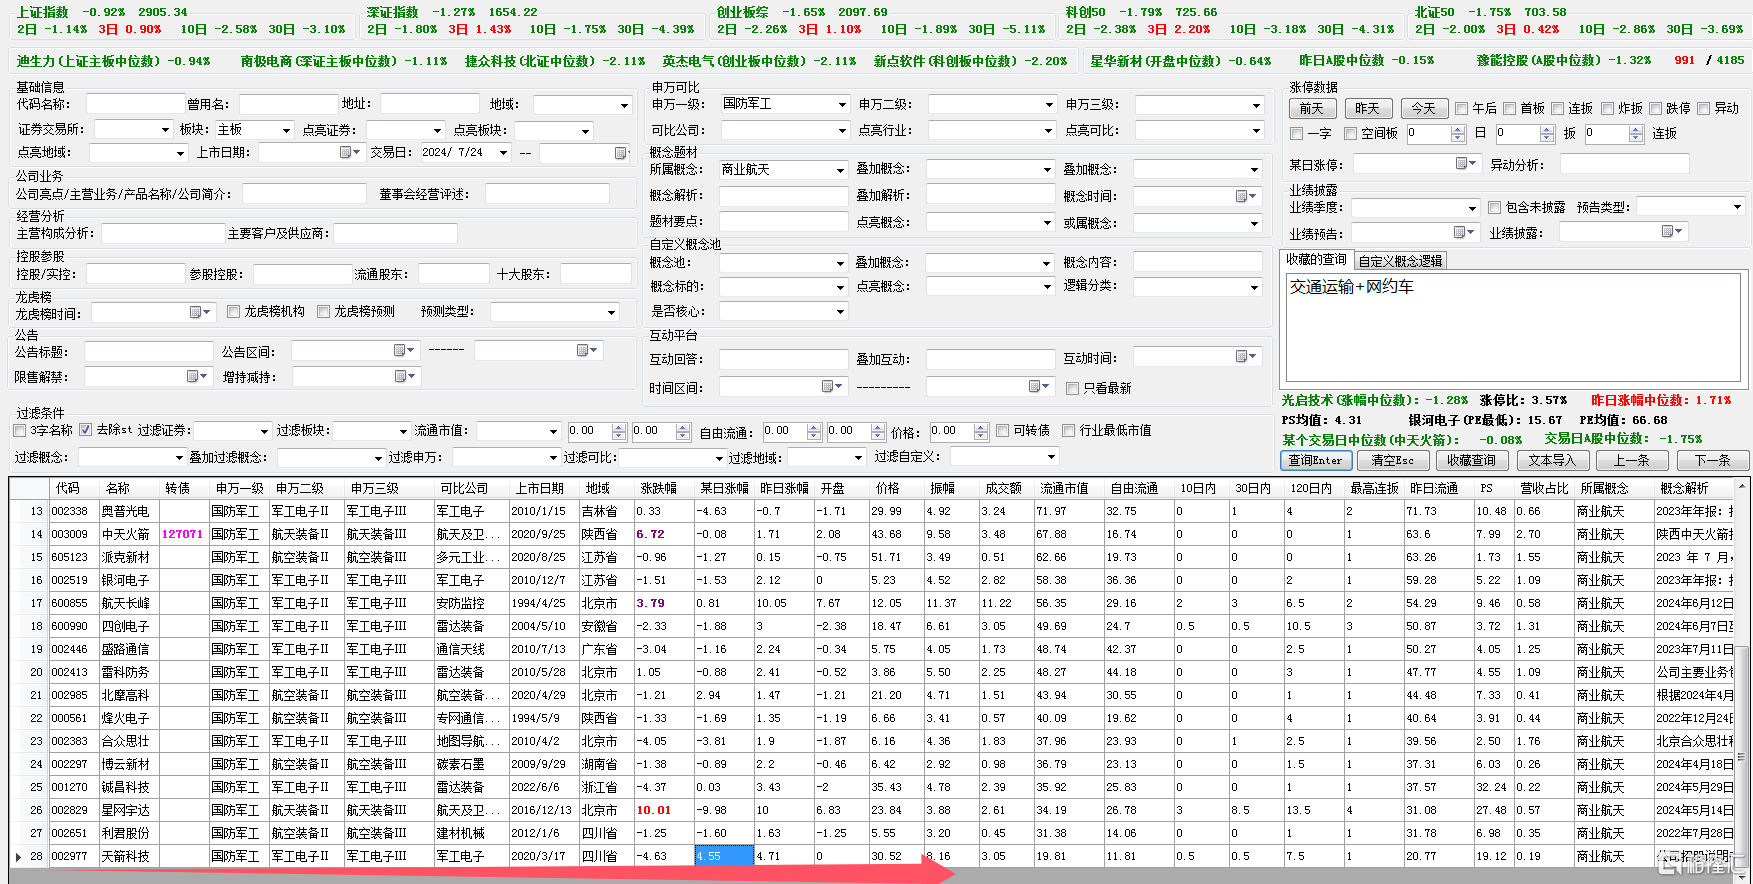Screen dimensions: 1753x884
Task: Open calendar picker for 某日涨停 field
Action: pos(1465,163)
